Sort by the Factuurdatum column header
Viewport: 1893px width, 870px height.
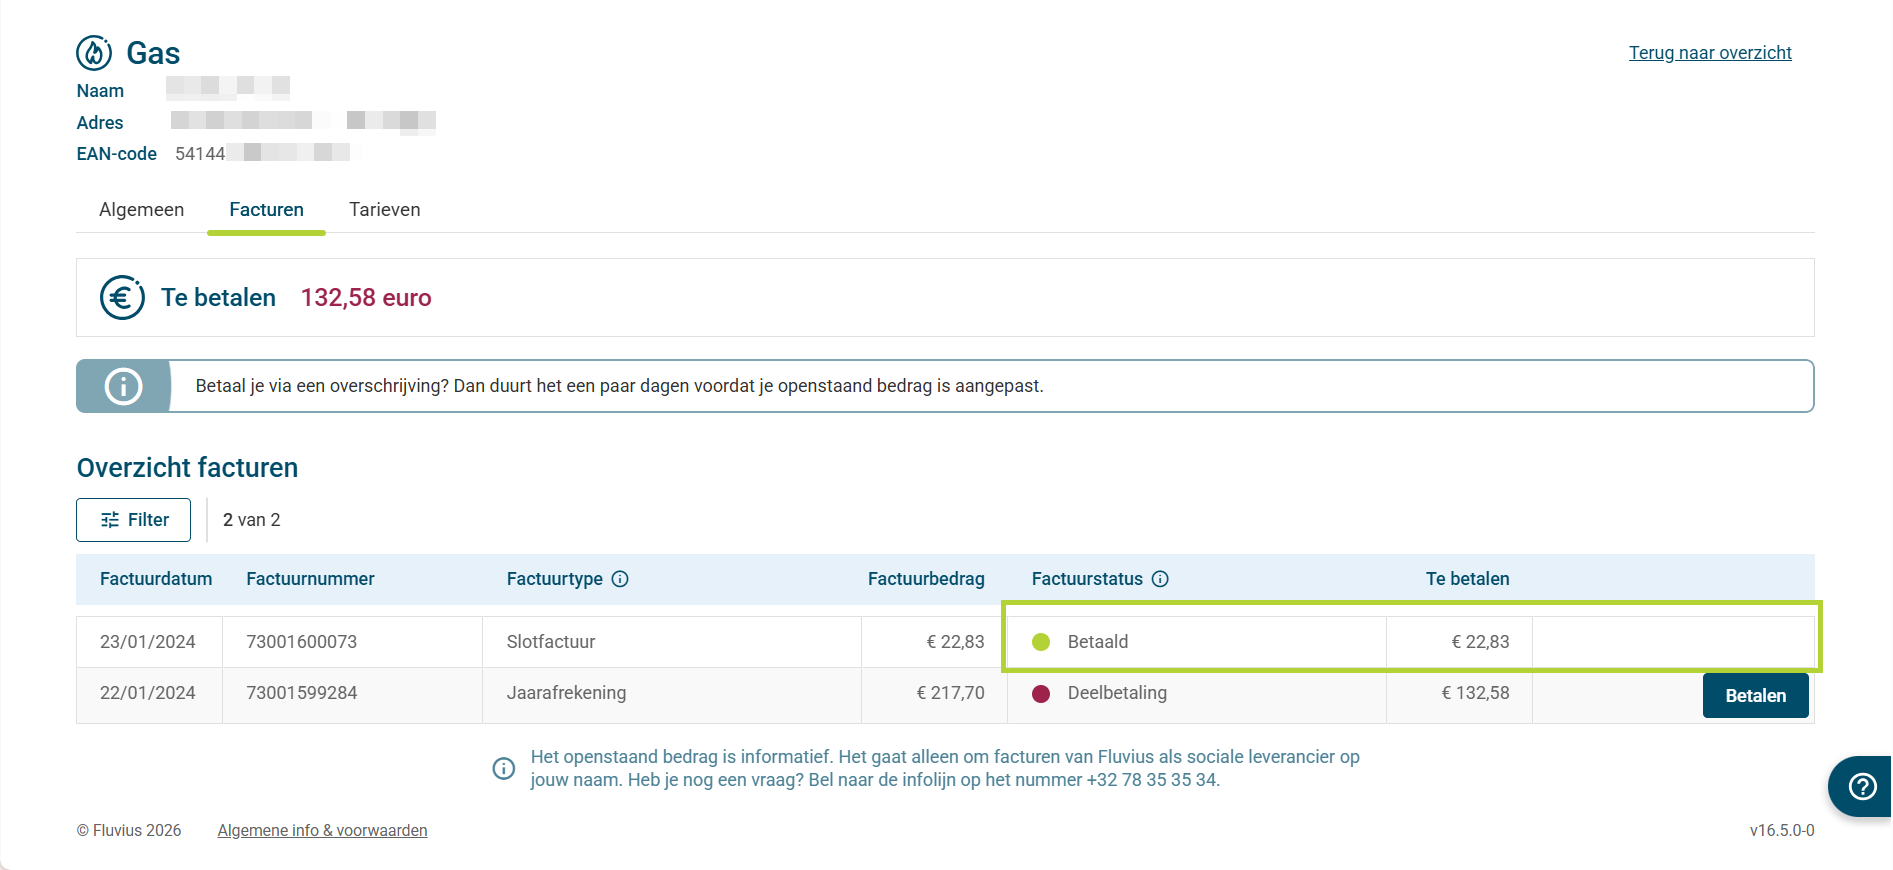[x=156, y=579]
